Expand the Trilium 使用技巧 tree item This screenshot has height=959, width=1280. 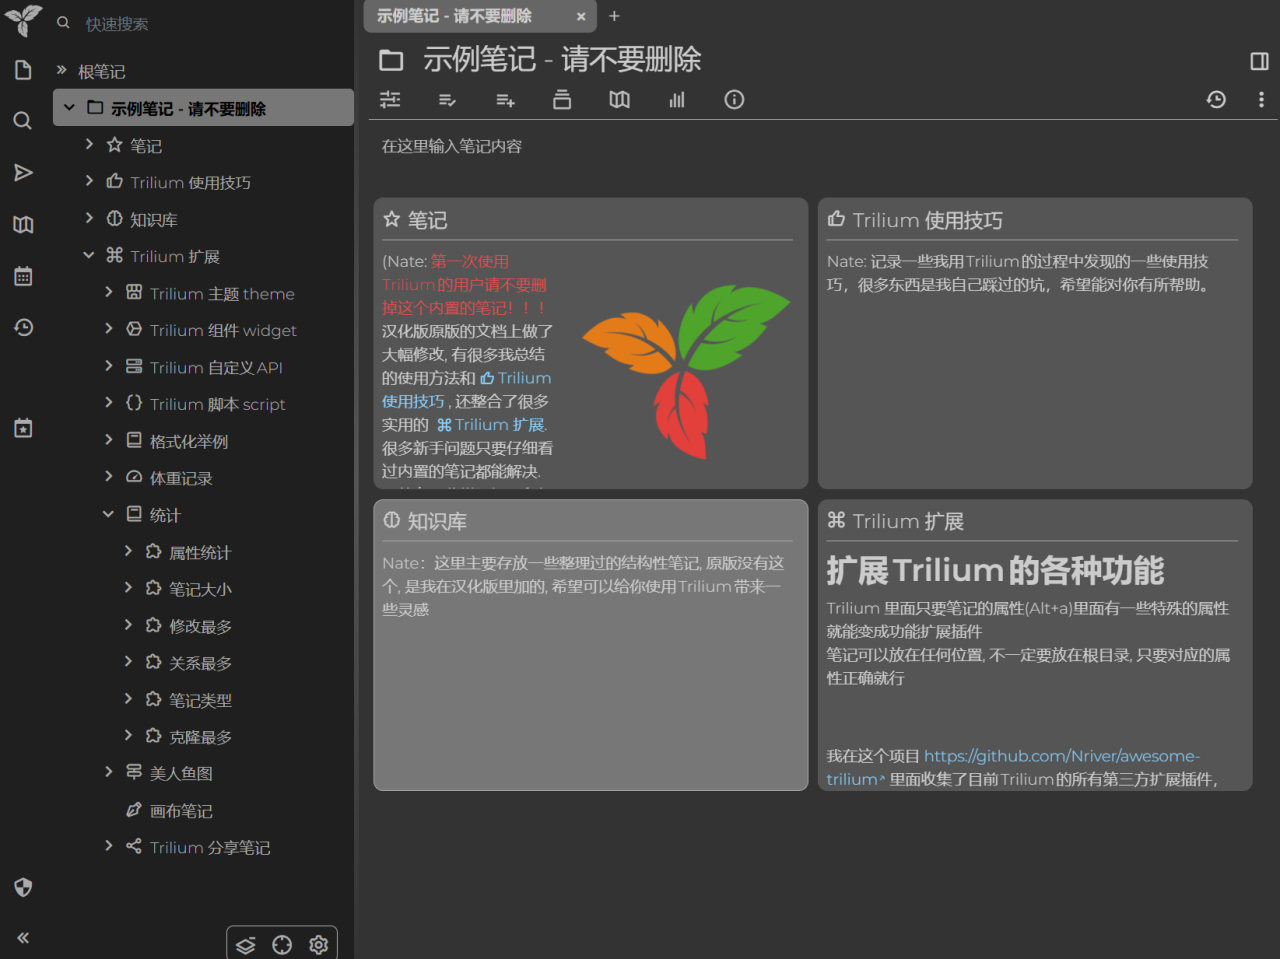(x=88, y=182)
